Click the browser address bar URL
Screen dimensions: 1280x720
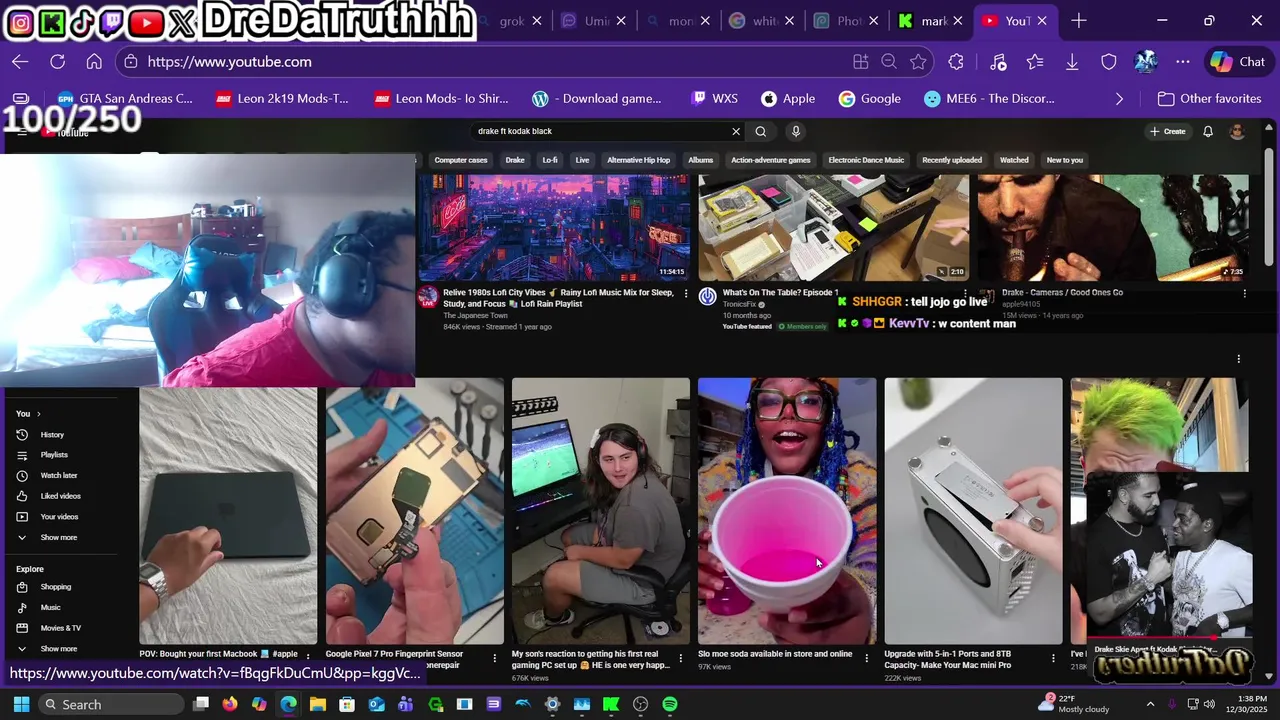click(230, 62)
